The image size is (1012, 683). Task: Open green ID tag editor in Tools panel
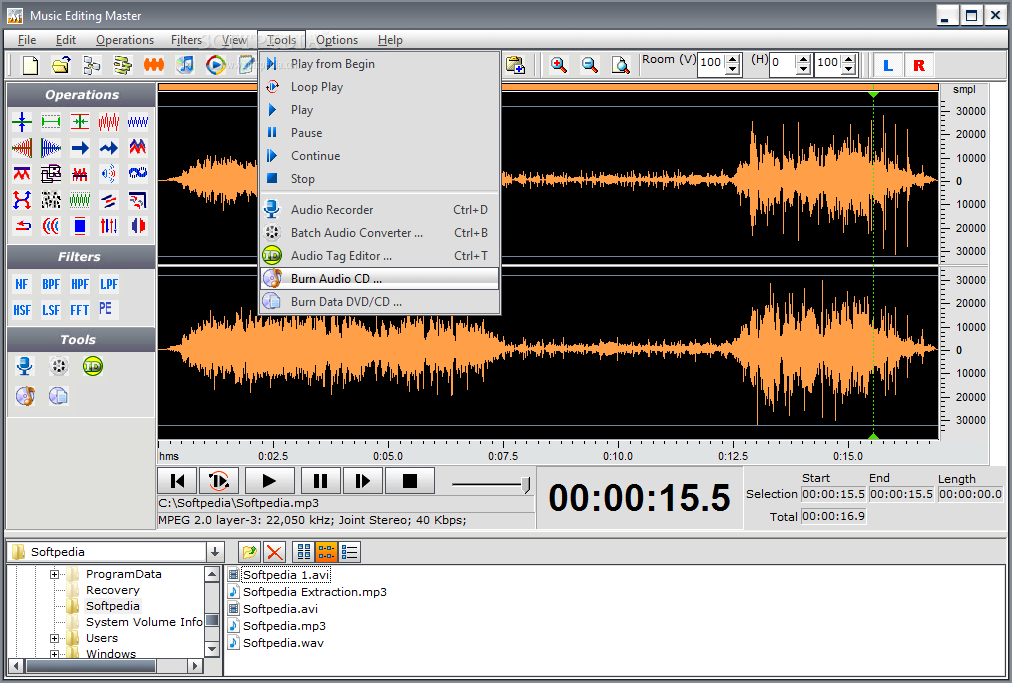coord(93,367)
